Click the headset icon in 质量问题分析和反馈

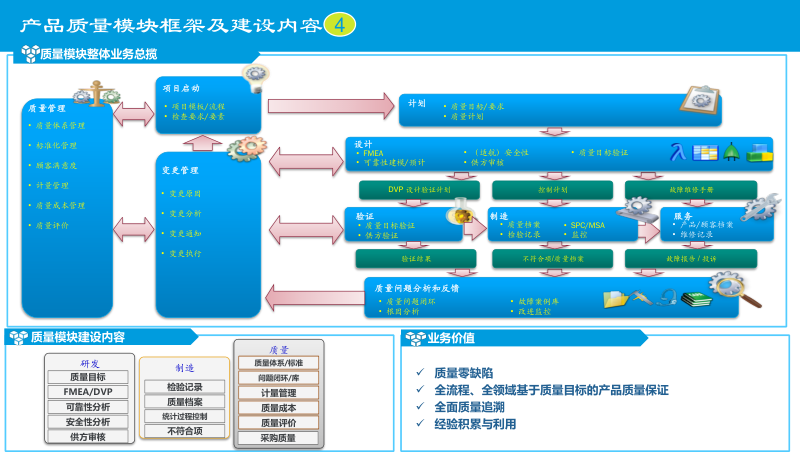pos(667,297)
